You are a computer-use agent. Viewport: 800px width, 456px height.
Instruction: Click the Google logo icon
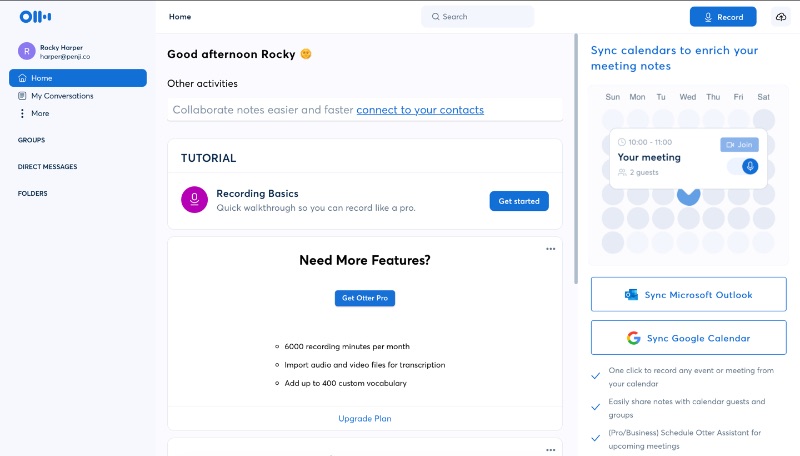pos(633,338)
